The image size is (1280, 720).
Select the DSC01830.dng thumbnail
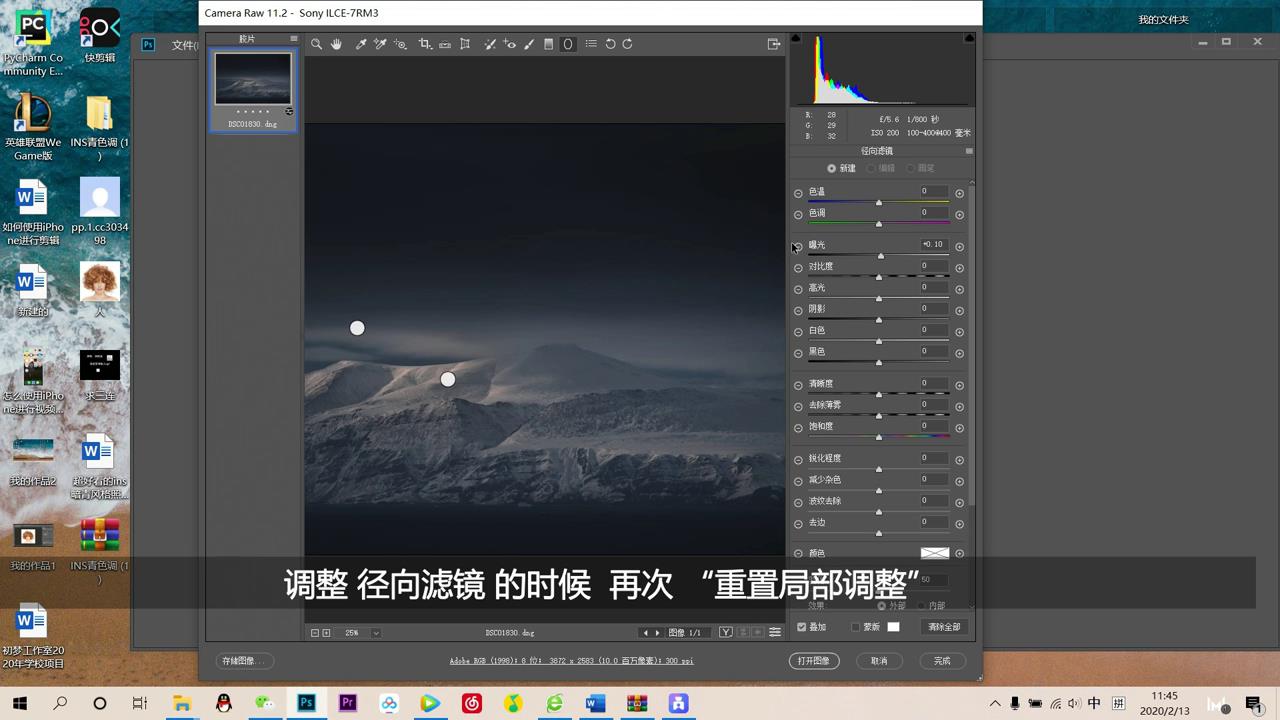(x=252, y=80)
